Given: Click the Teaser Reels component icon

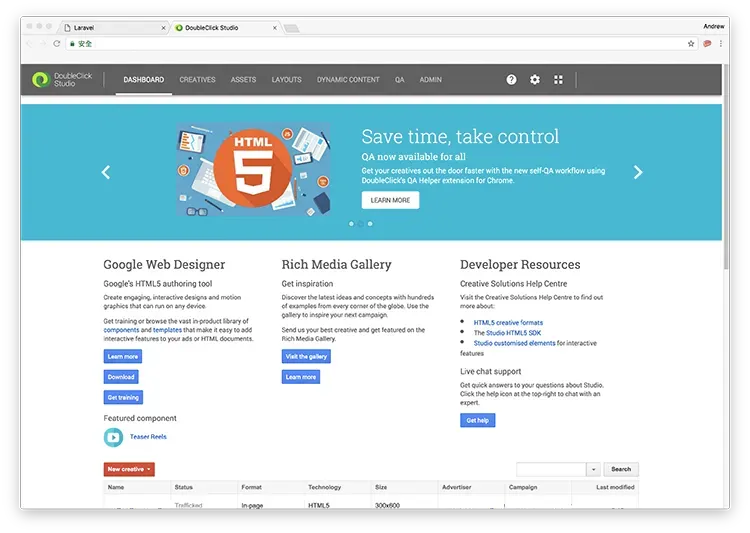Looking at the screenshot, I should [x=113, y=437].
